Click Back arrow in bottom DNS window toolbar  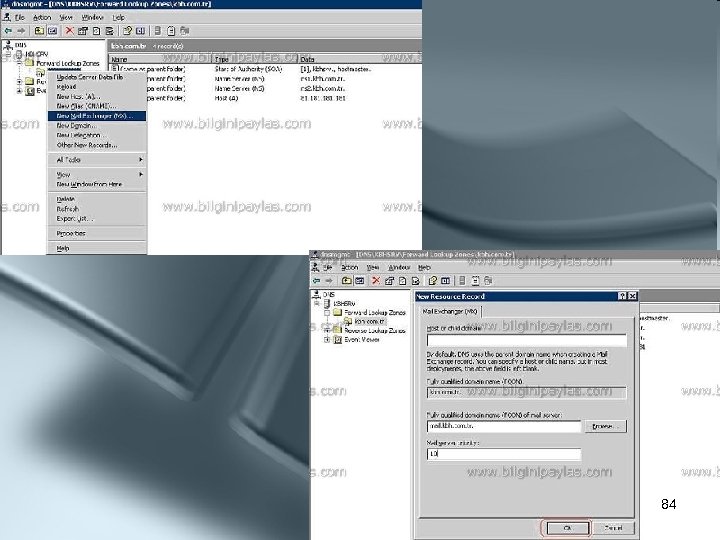coord(316,281)
